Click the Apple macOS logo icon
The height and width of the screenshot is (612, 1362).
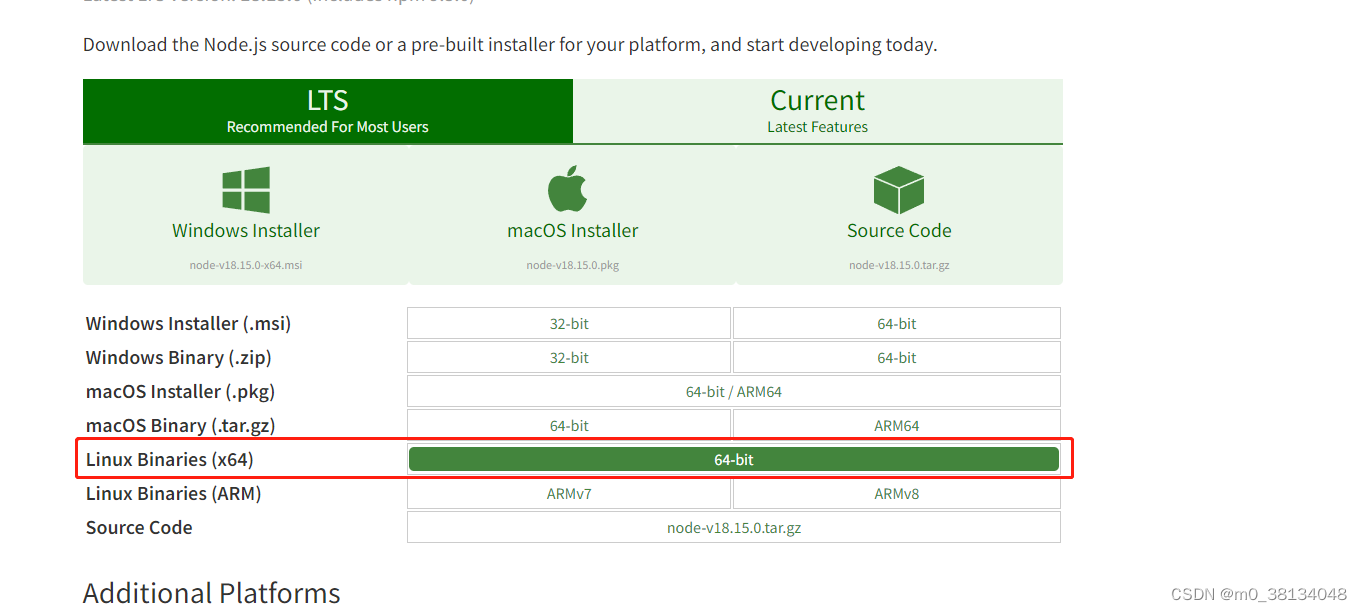pyautogui.click(x=567, y=190)
